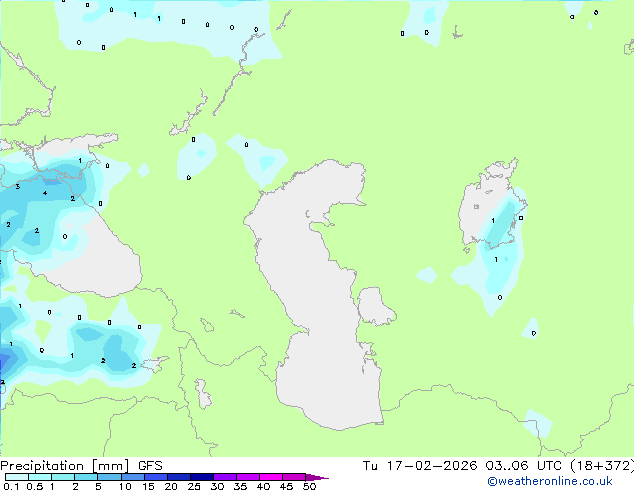Click the 1–2 mm legend color swatch
634x490 pixels.
click(x=63, y=477)
